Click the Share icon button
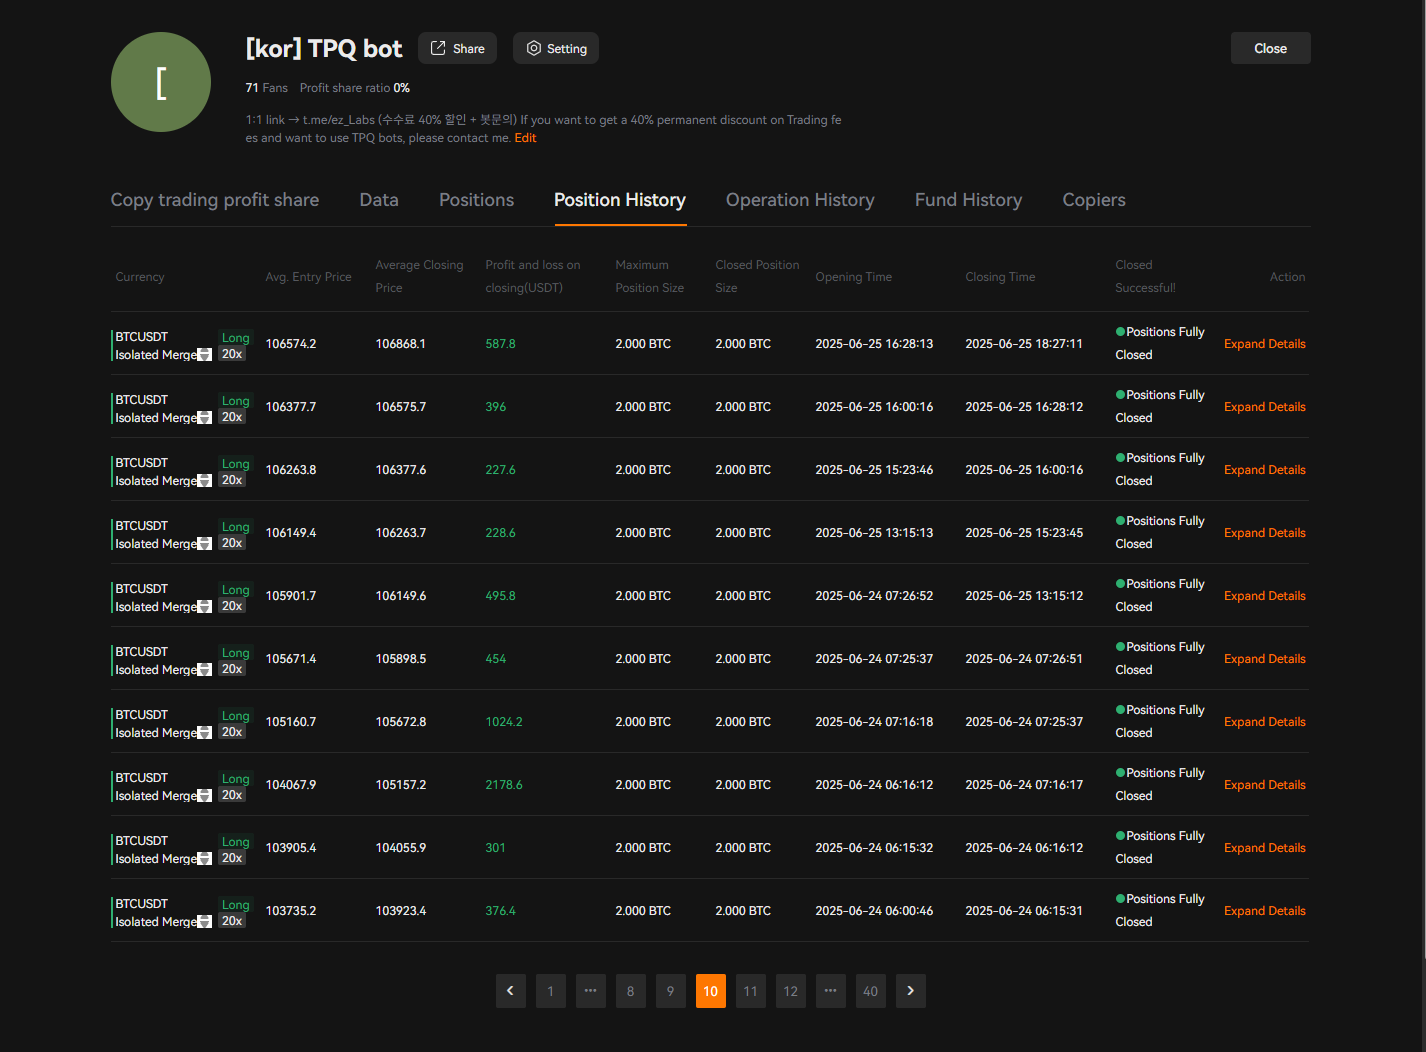 pos(457,48)
